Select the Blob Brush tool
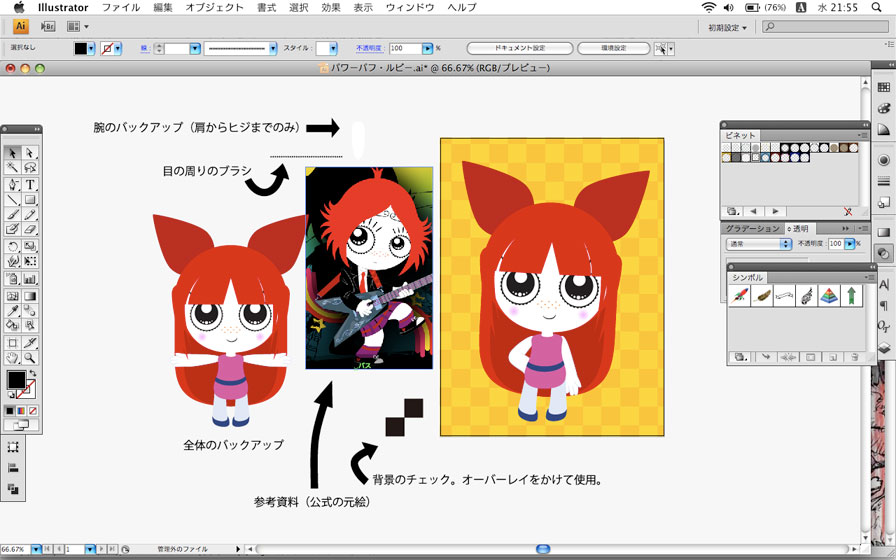 click(x=12, y=229)
